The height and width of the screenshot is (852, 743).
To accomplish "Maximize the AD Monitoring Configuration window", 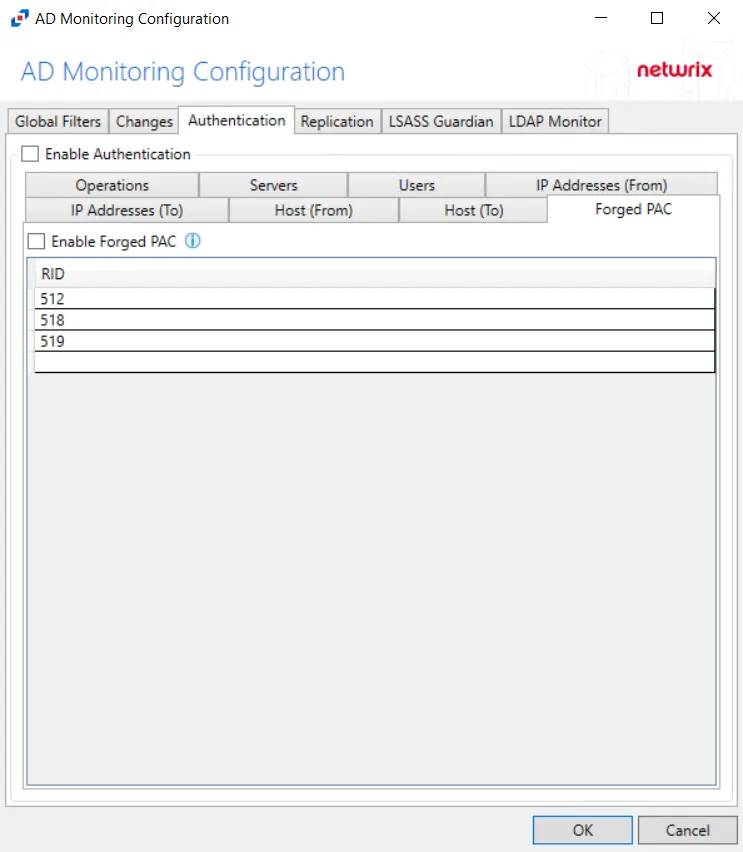I will click(x=657, y=18).
